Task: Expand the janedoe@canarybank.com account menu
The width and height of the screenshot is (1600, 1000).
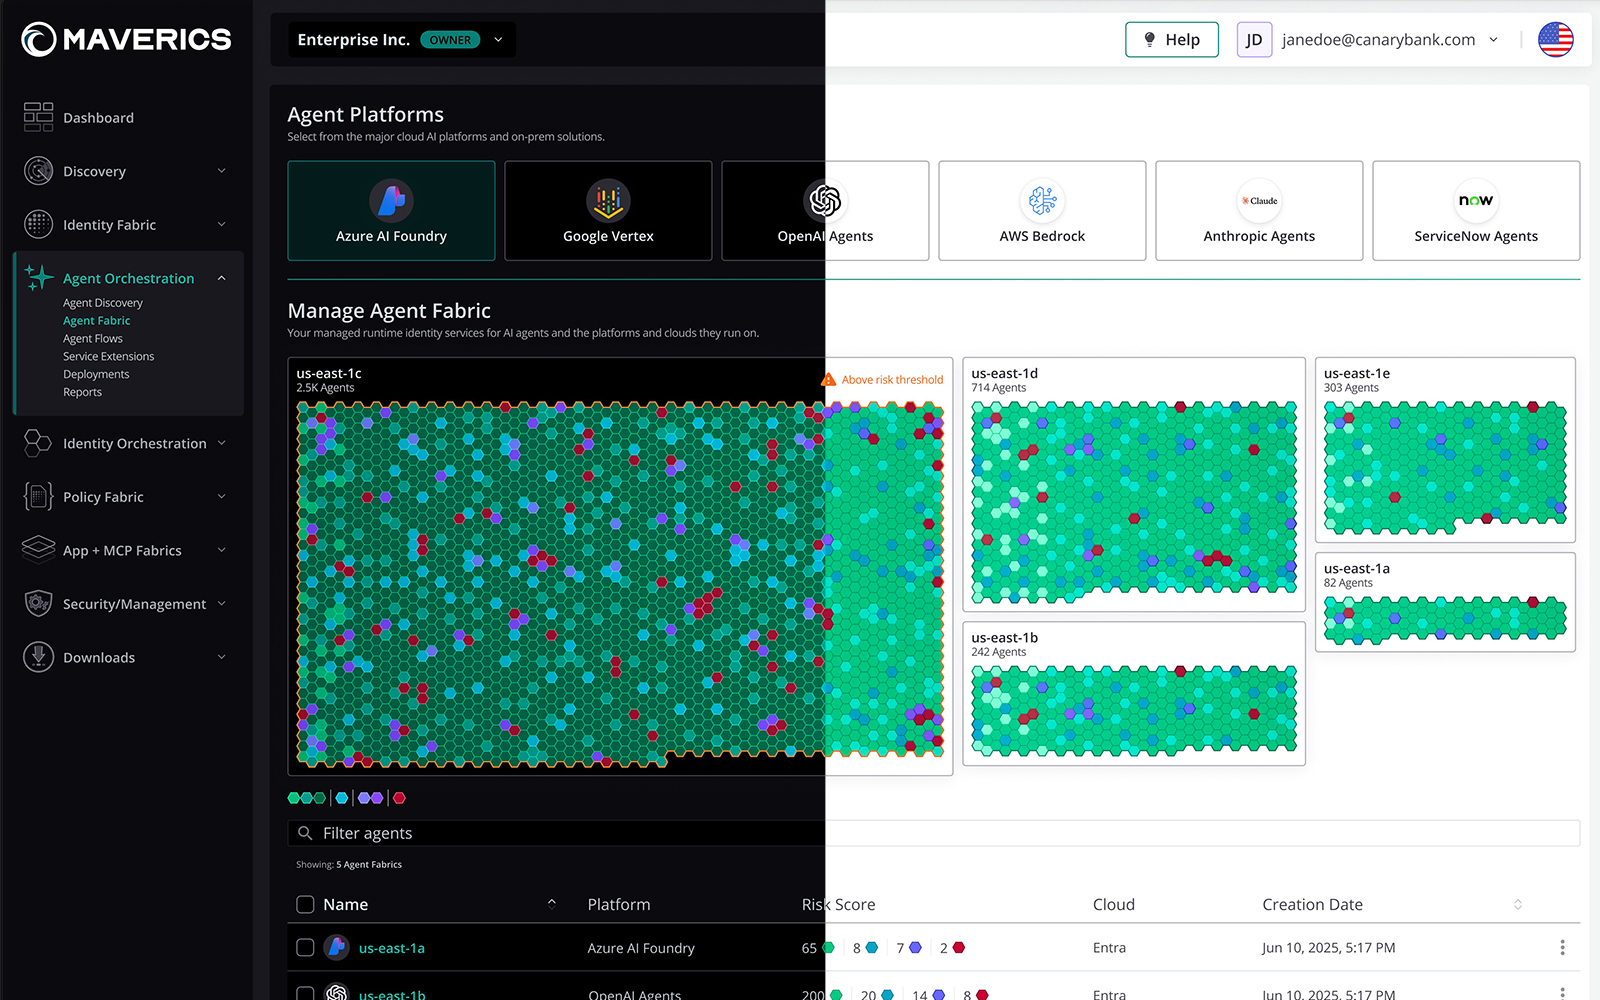Action: coord(1493,40)
